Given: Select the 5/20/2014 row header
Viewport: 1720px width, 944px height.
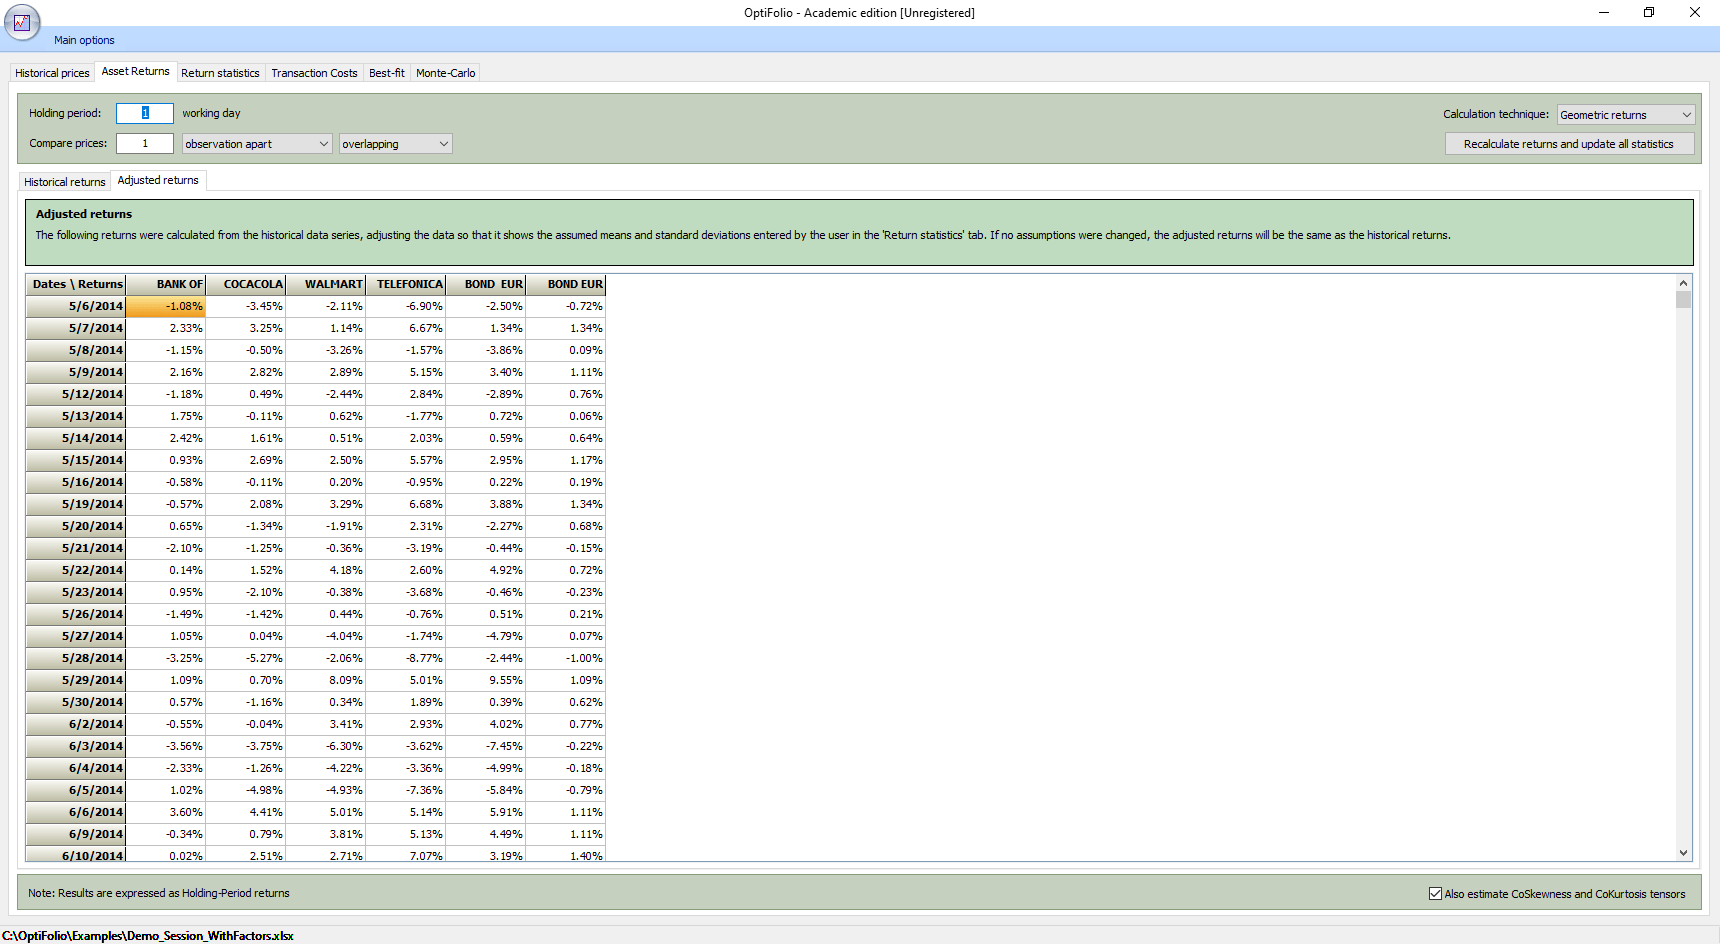Looking at the screenshot, I should click(x=76, y=526).
